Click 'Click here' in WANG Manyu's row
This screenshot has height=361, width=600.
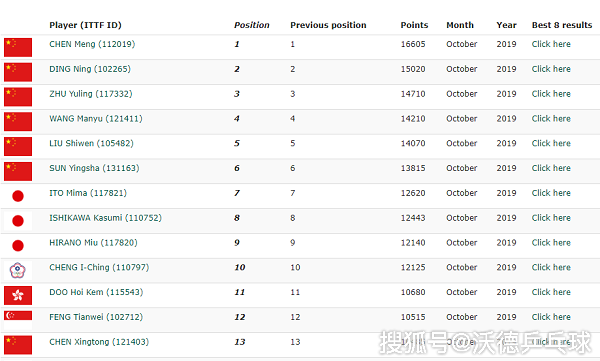[x=551, y=119]
